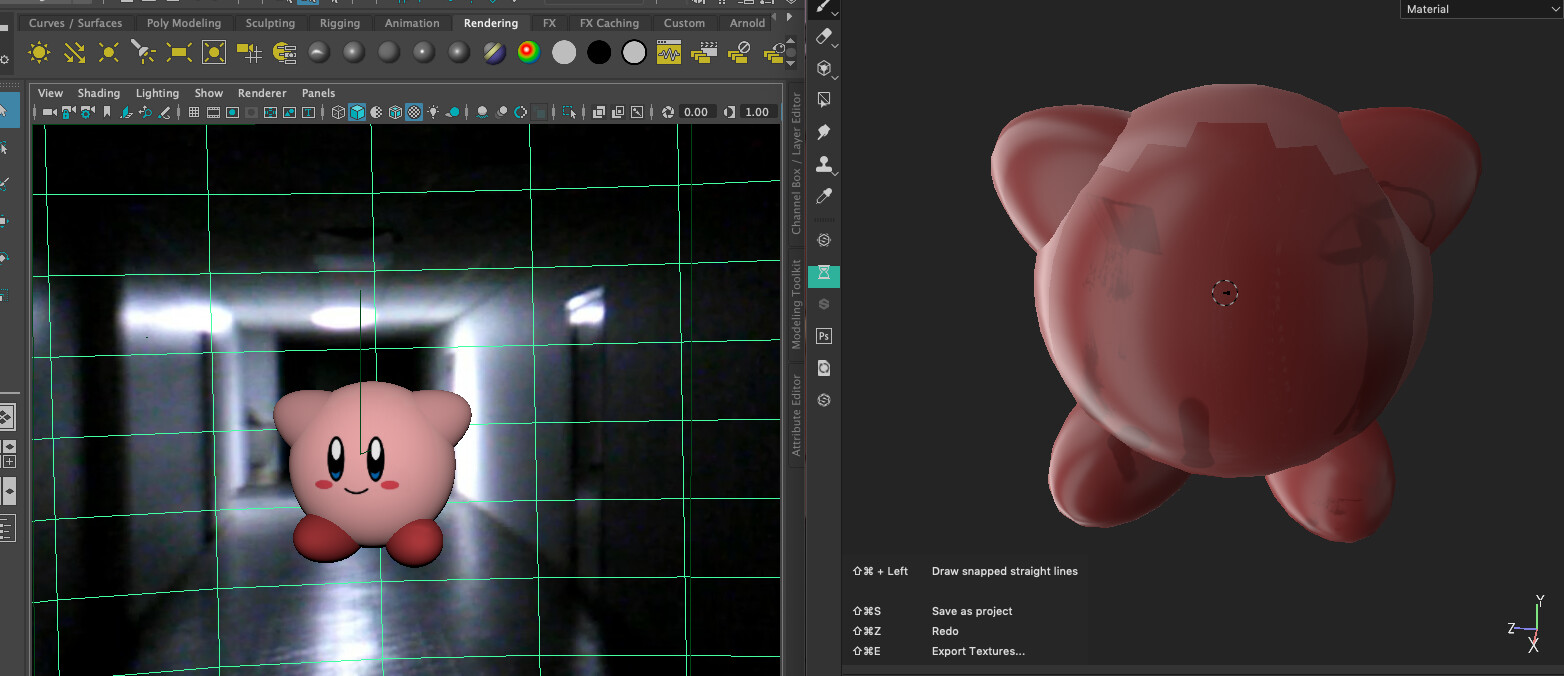Select the rainbow ramp shader swatch on the shelf

tap(527, 52)
